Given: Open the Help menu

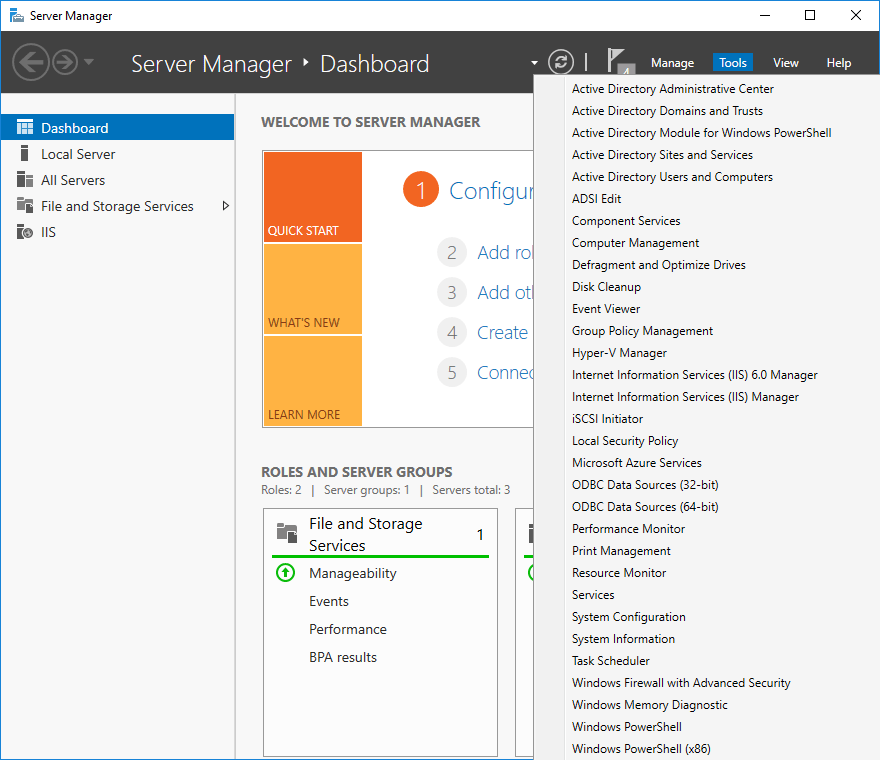Looking at the screenshot, I should pos(838,63).
